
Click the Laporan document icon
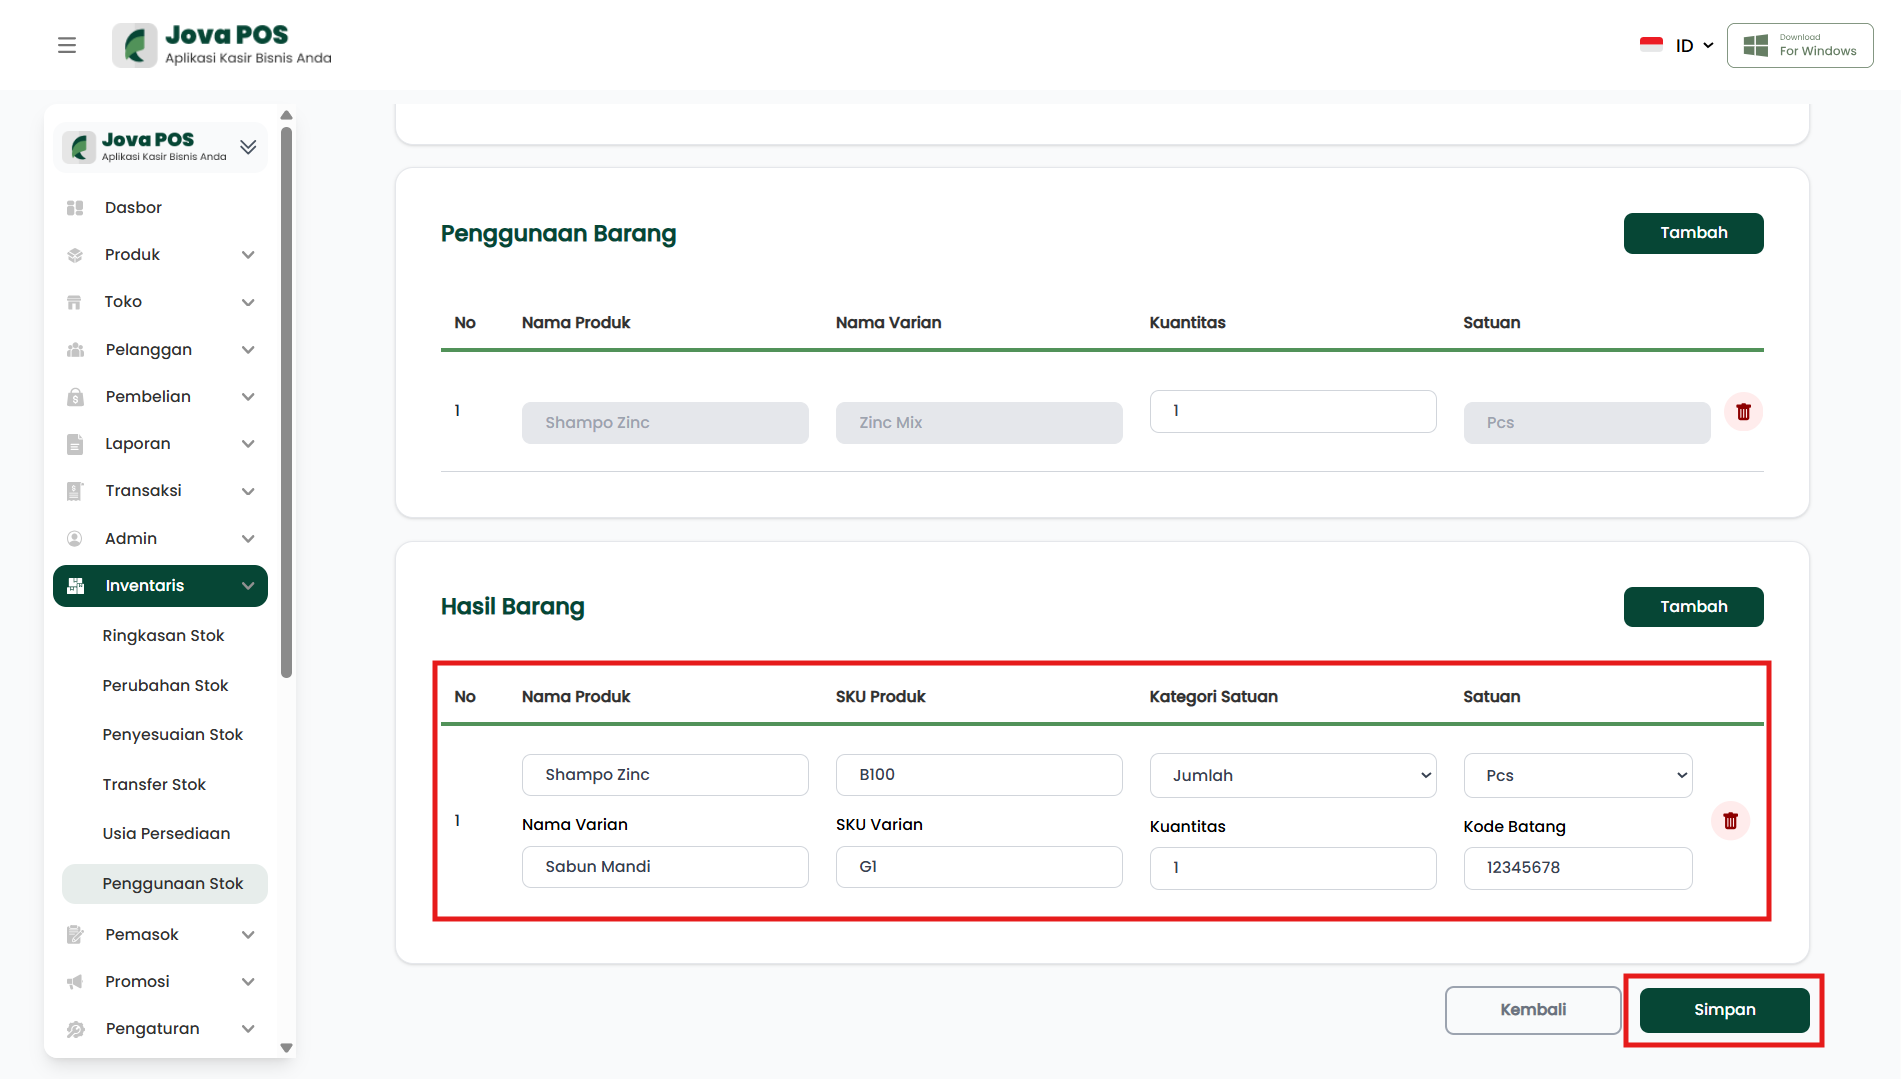tap(75, 444)
